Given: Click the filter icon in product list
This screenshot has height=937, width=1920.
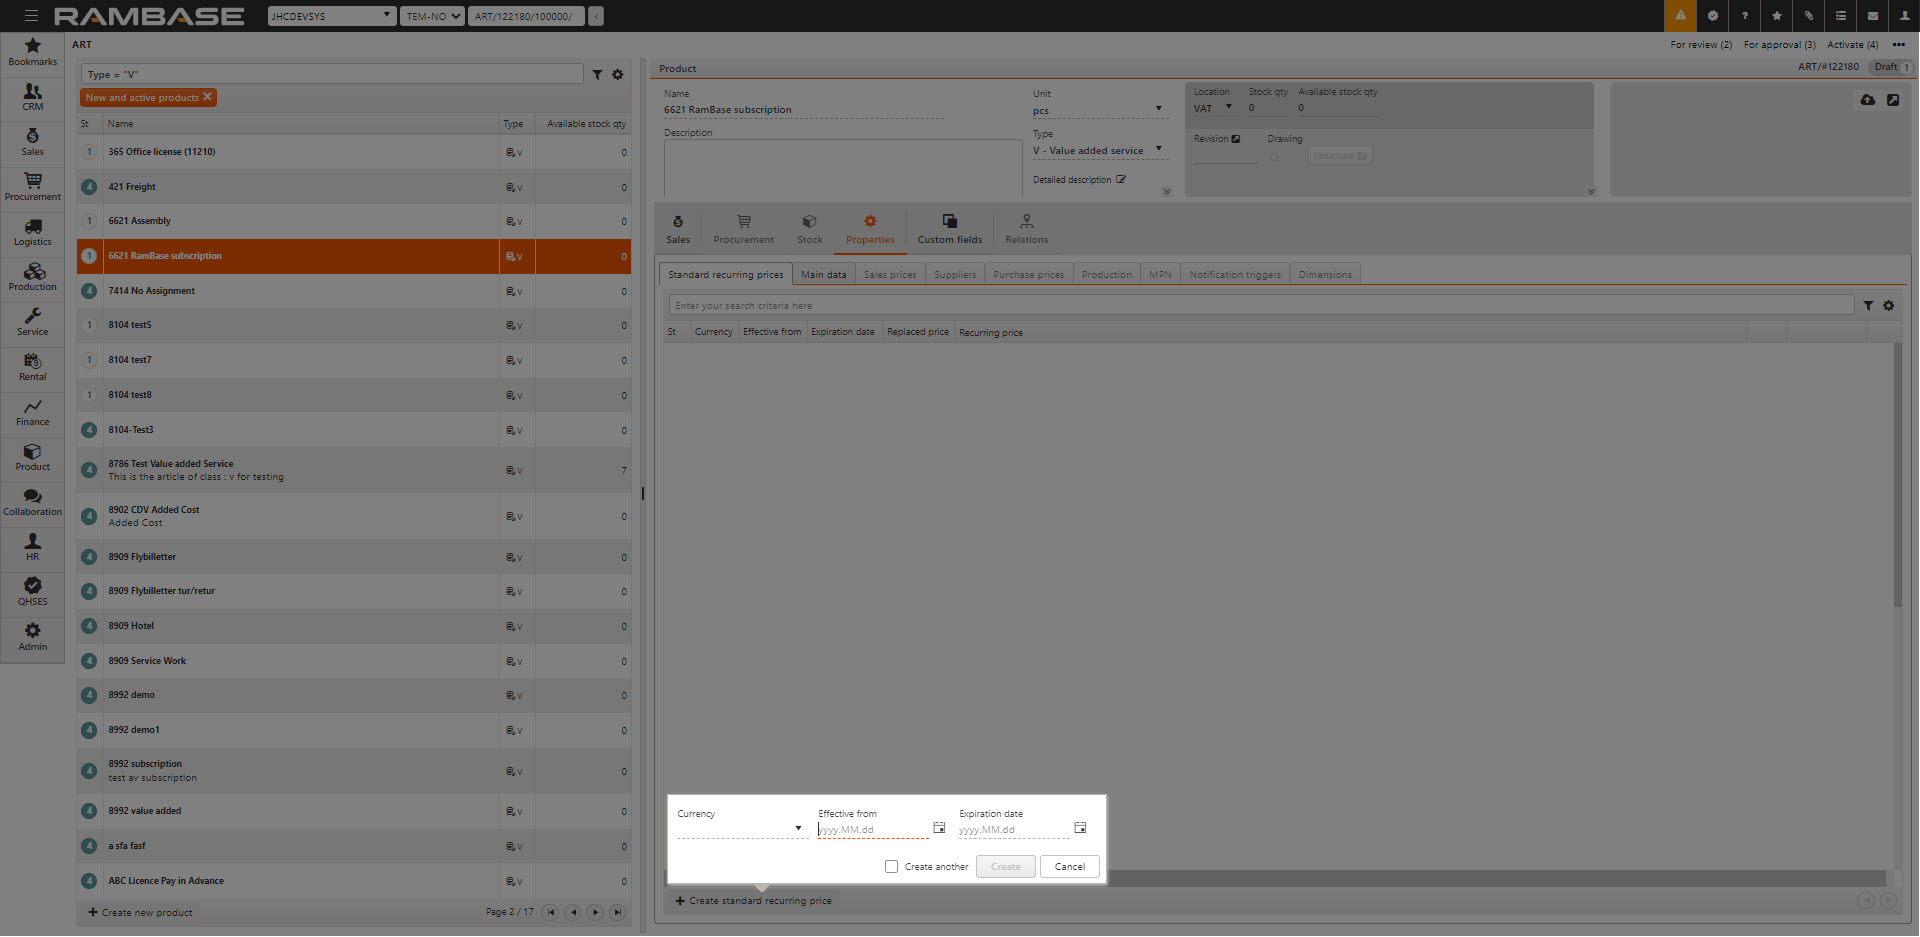Looking at the screenshot, I should point(597,75).
